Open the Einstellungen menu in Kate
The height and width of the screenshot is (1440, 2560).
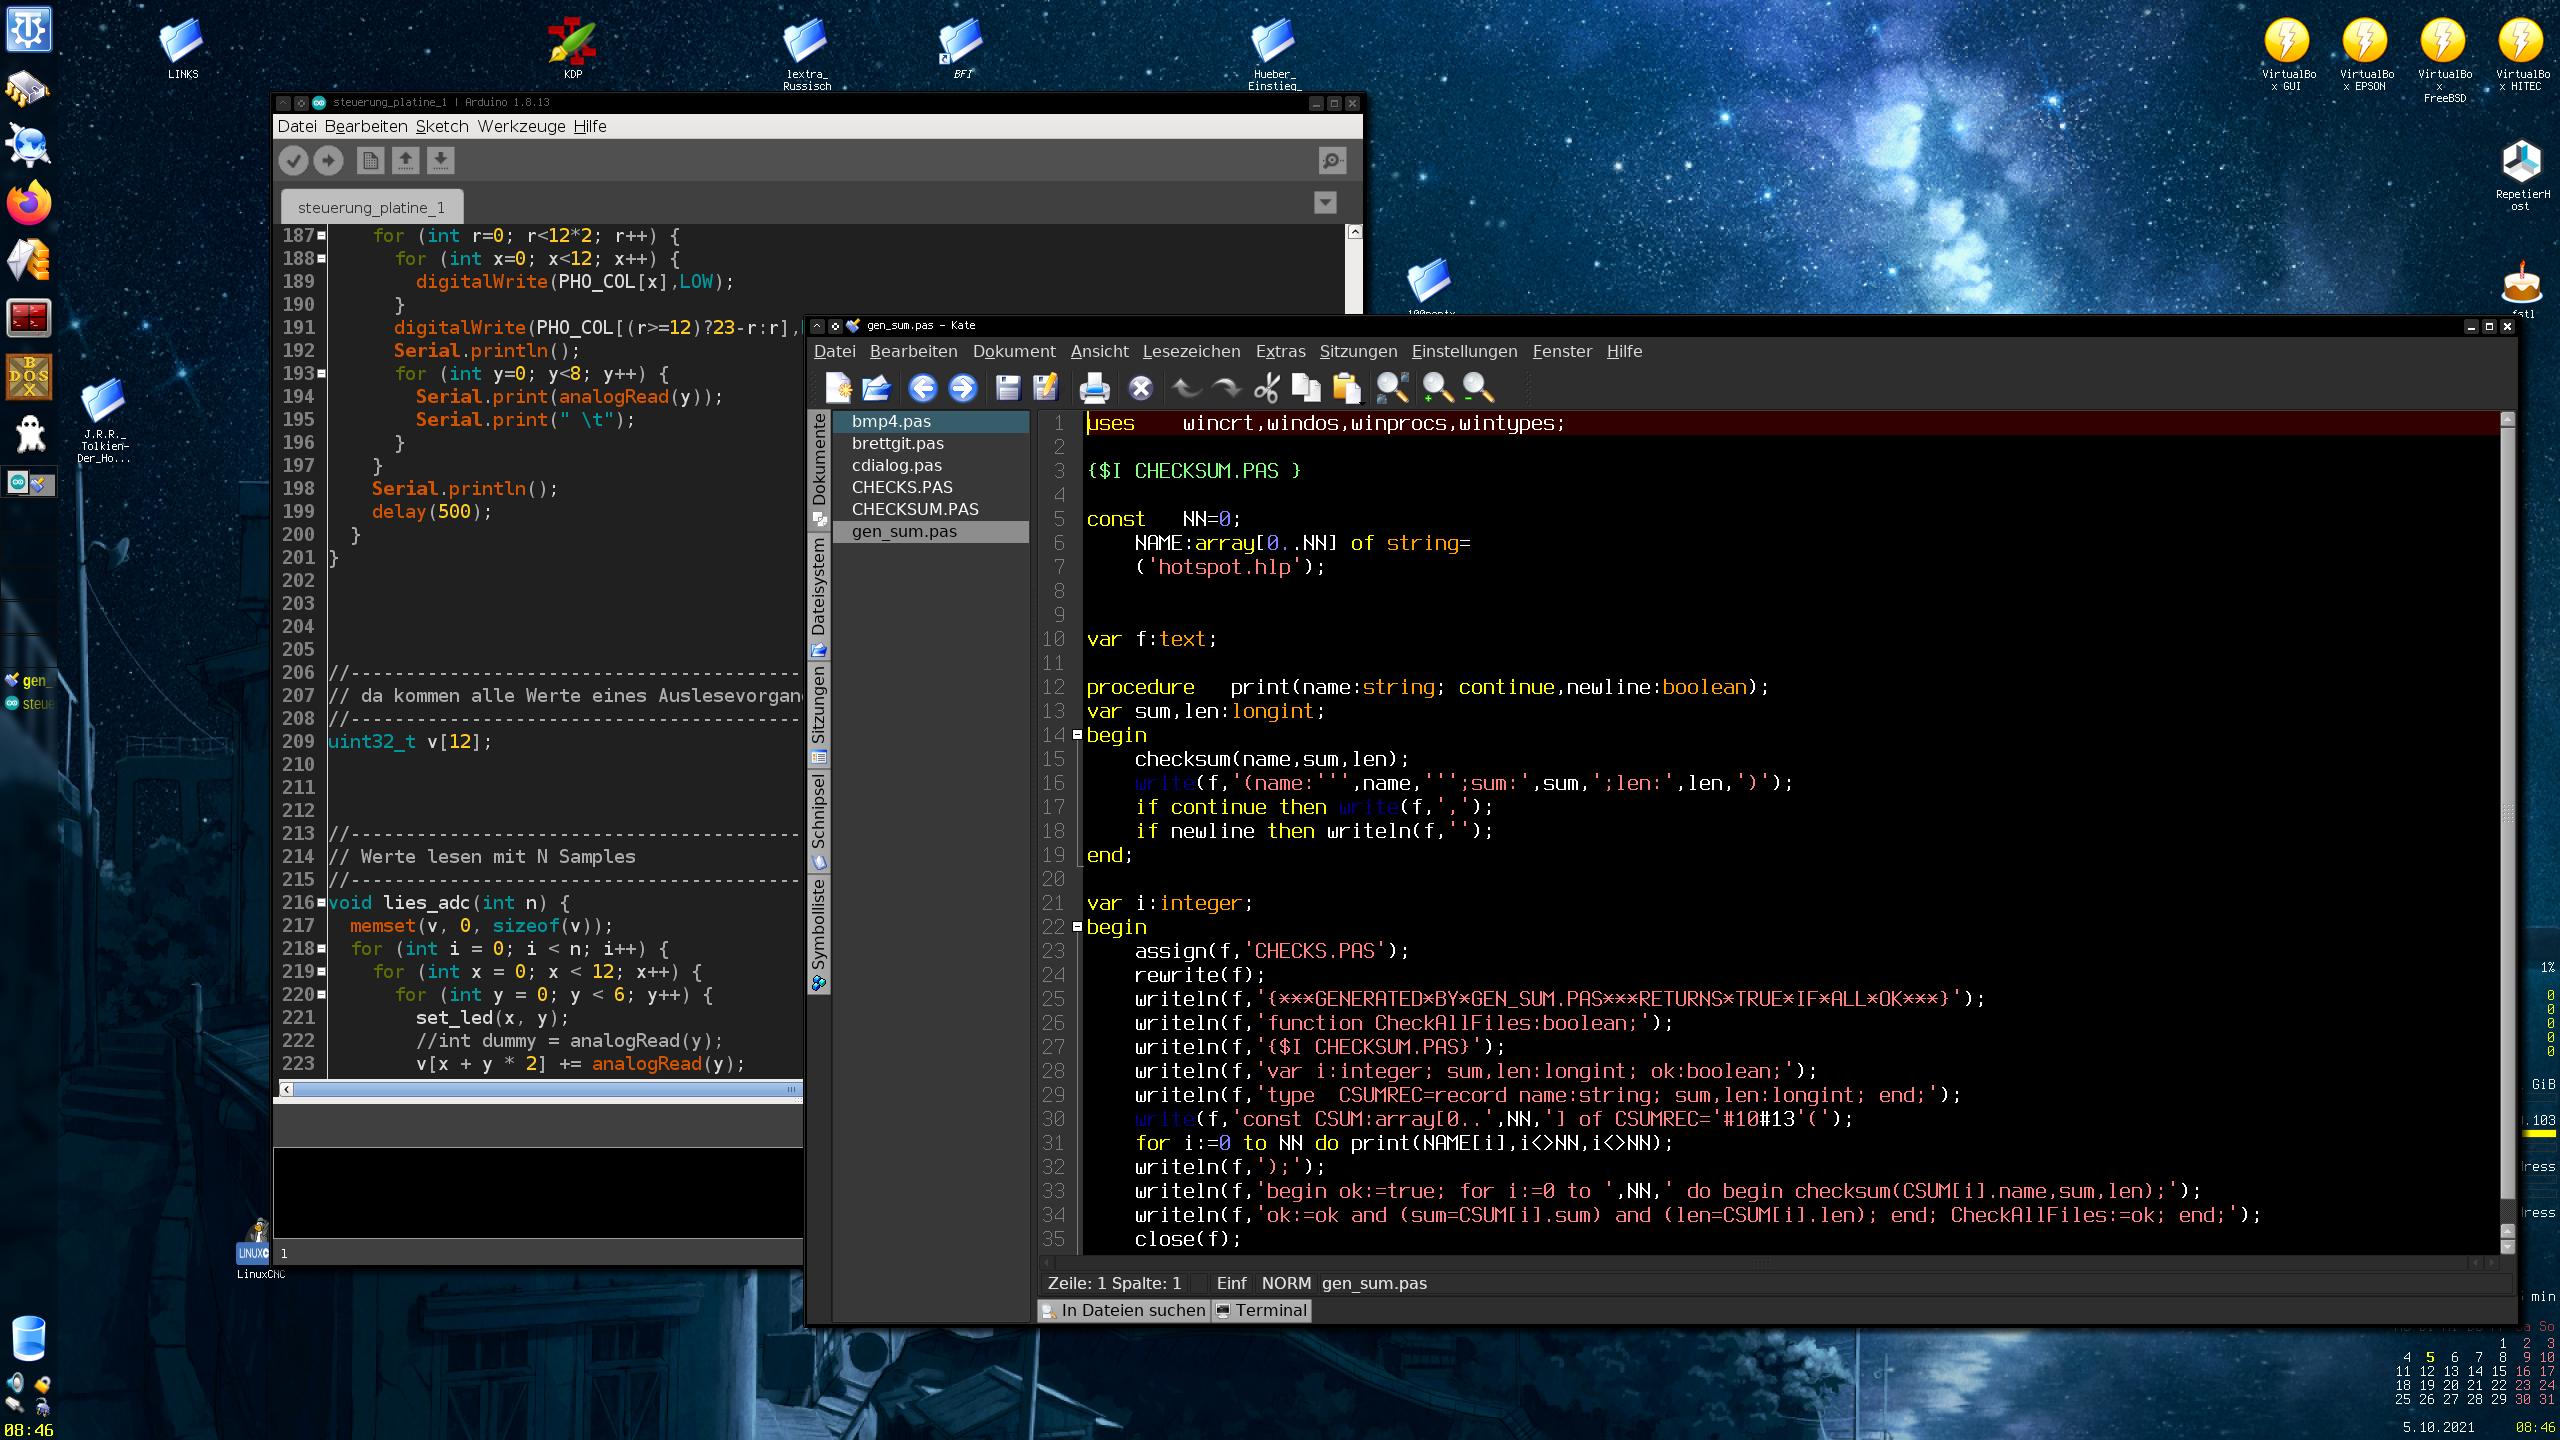click(x=1464, y=351)
